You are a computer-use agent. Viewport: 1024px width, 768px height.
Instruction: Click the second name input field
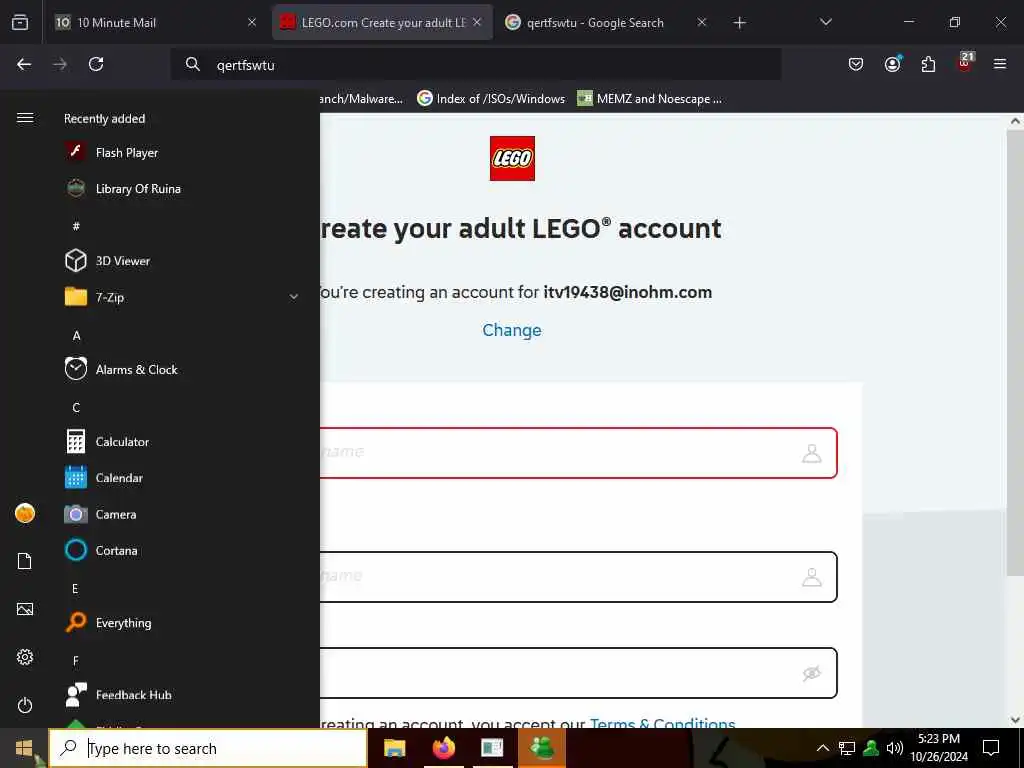tap(579, 577)
